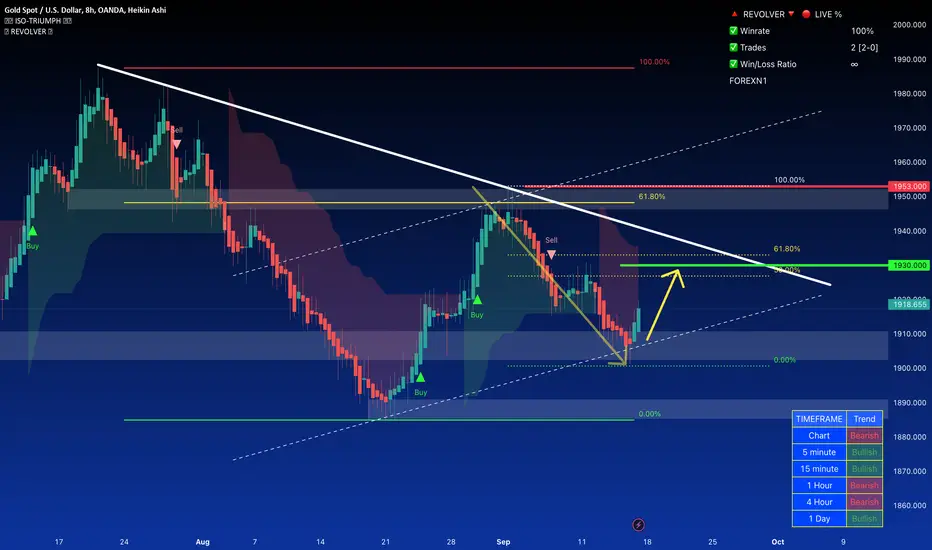Click the 1860.000 price axis label
The image size is (932, 550).
click(909, 505)
